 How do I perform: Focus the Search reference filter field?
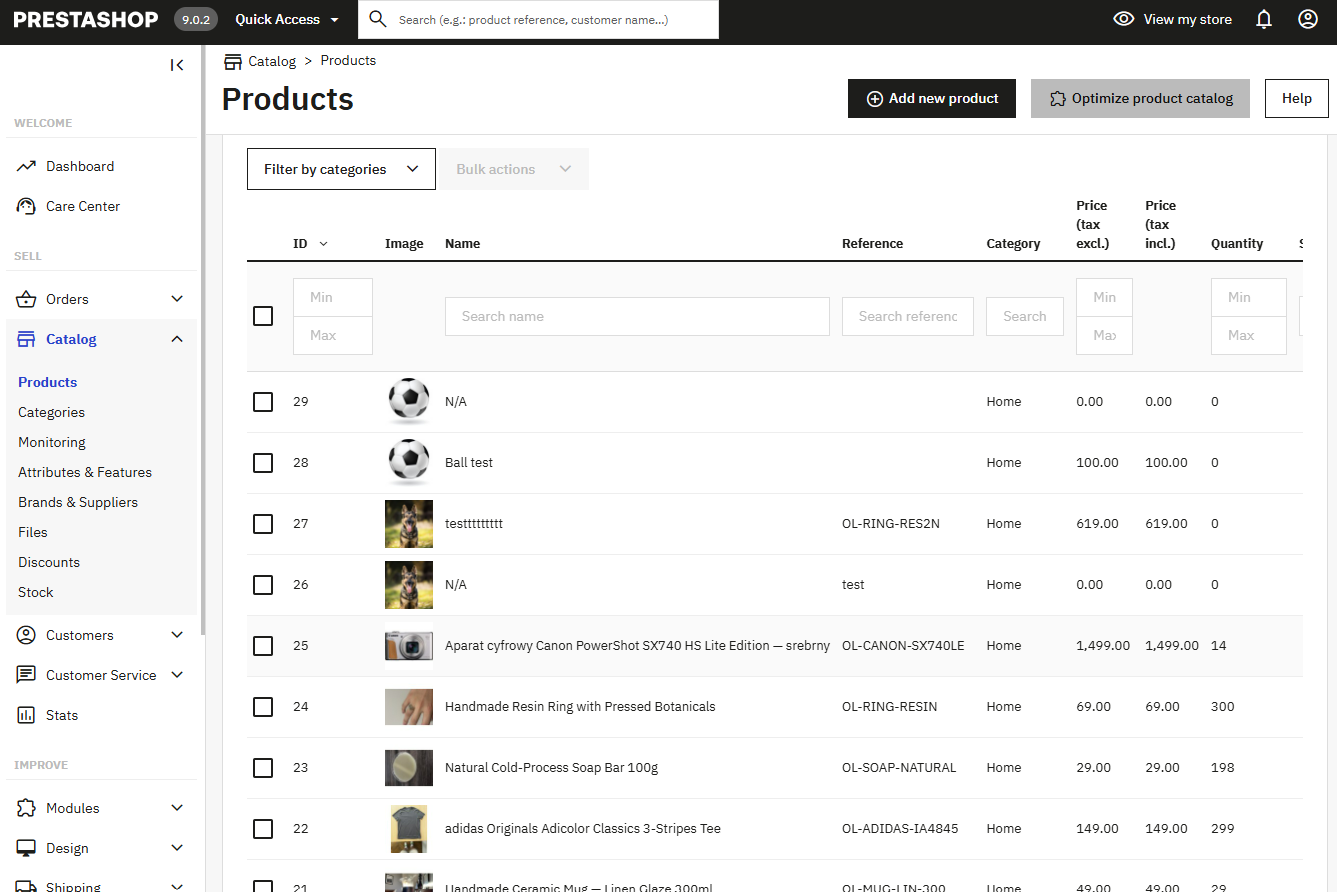coord(908,316)
